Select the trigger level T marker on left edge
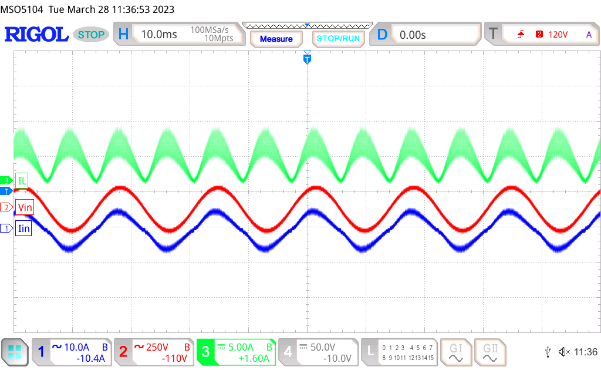The image size is (601, 370). [6, 191]
